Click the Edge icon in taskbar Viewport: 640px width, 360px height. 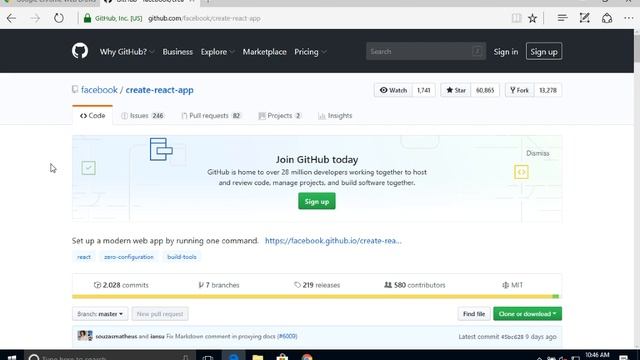tap(233, 358)
